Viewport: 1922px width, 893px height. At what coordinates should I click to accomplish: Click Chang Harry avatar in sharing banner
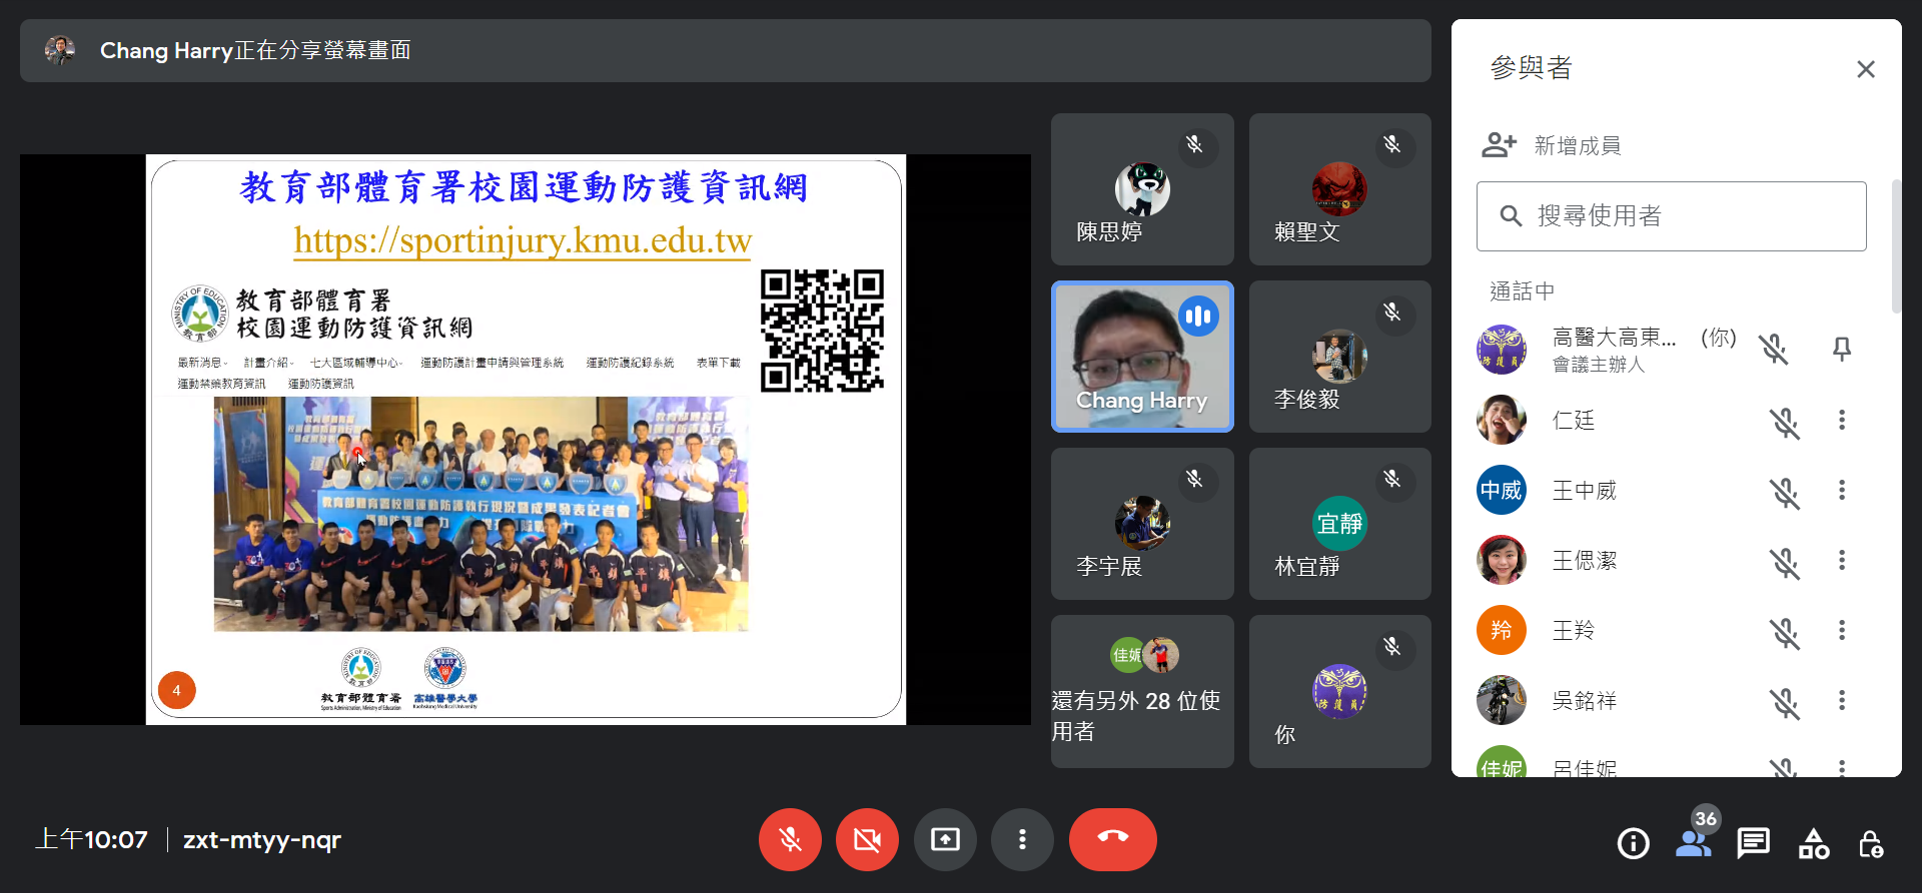click(60, 51)
